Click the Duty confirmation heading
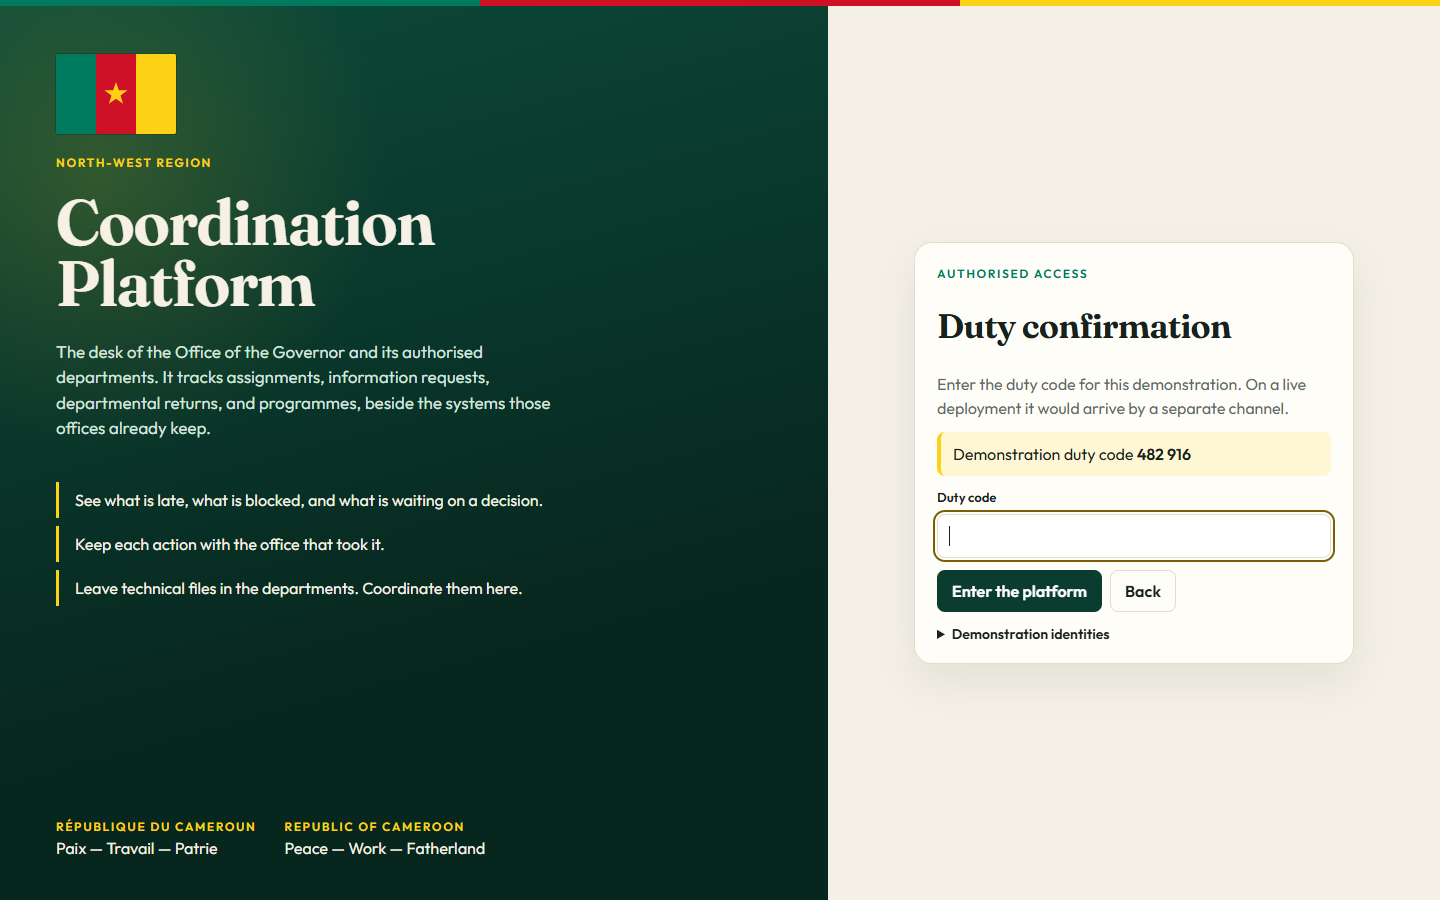The image size is (1440, 900). [x=1084, y=327]
